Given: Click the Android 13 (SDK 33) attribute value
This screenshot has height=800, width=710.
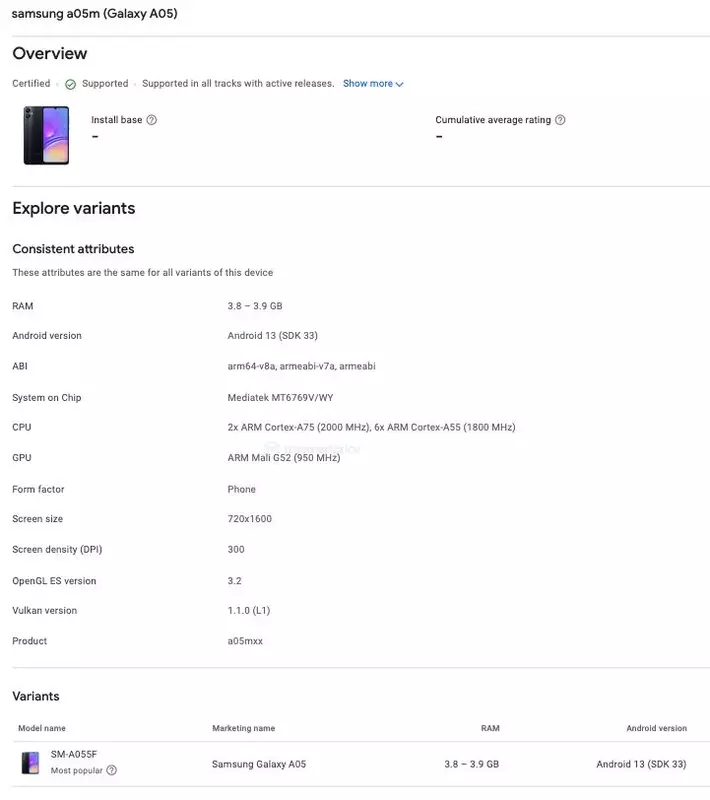Looking at the screenshot, I should [272, 335].
